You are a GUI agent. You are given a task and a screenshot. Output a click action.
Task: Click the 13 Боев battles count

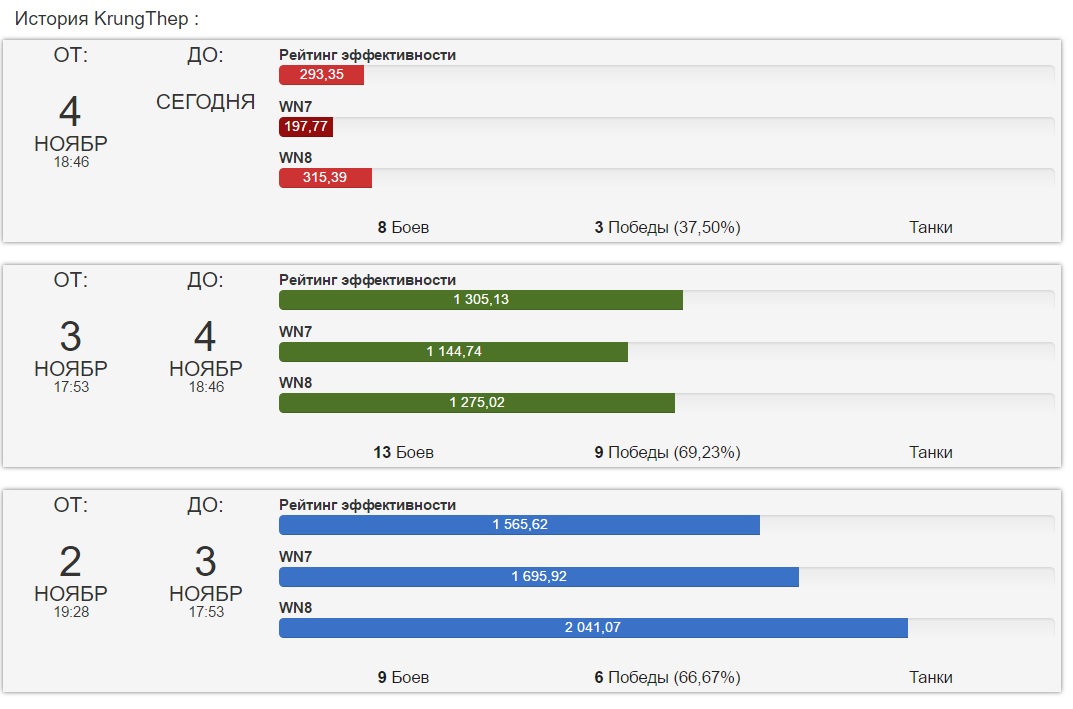(x=403, y=452)
